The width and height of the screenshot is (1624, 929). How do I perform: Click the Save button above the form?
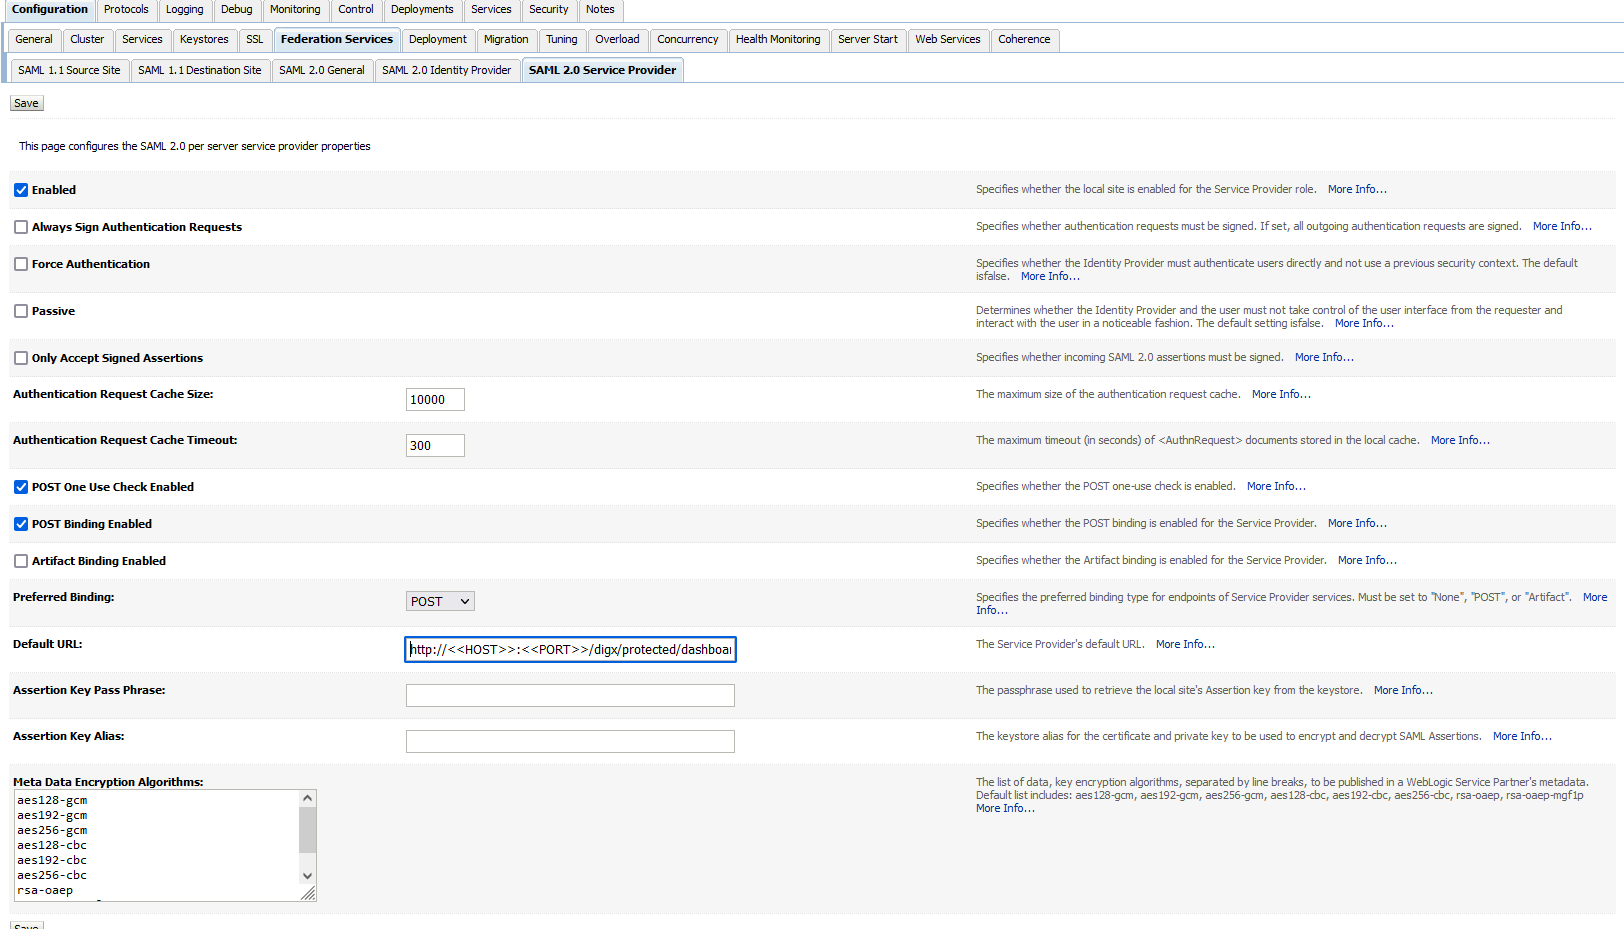[x=27, y=103]
